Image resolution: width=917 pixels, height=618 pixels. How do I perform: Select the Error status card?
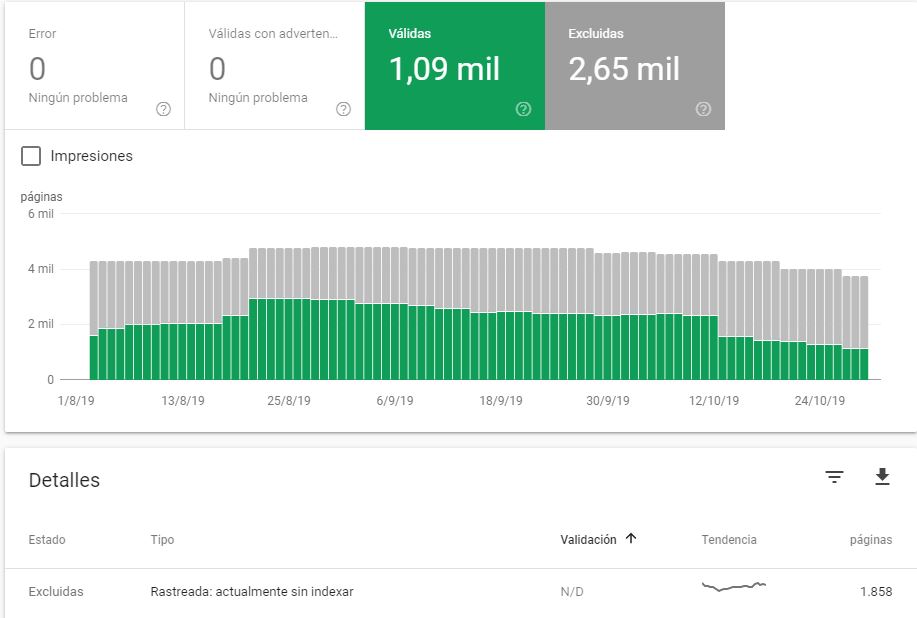coord(95,65)
